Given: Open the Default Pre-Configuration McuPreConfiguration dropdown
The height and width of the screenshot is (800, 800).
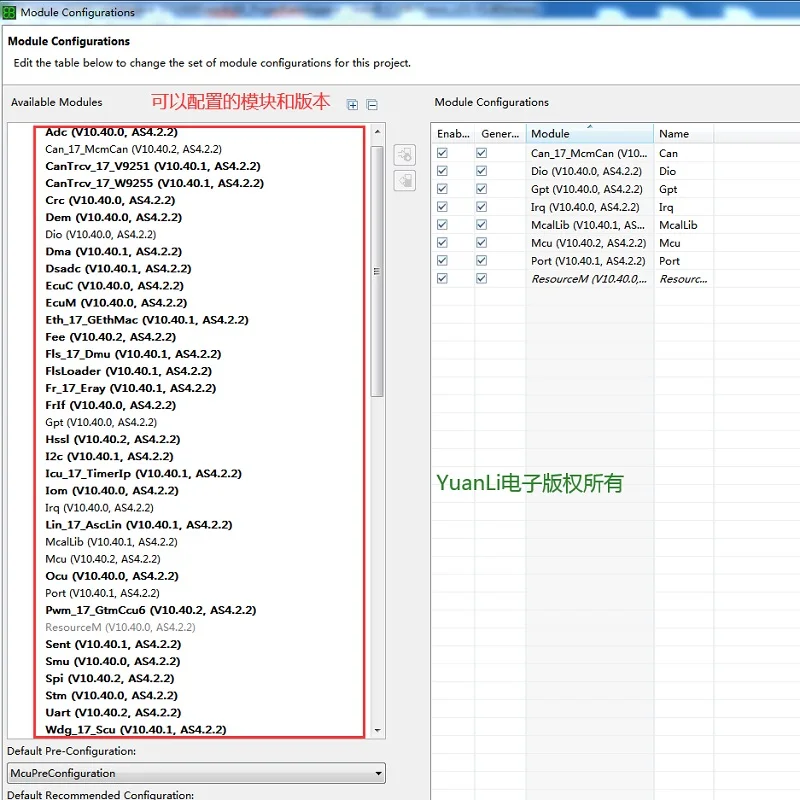Looking at the screenshot, I should (x=196, y=773).
